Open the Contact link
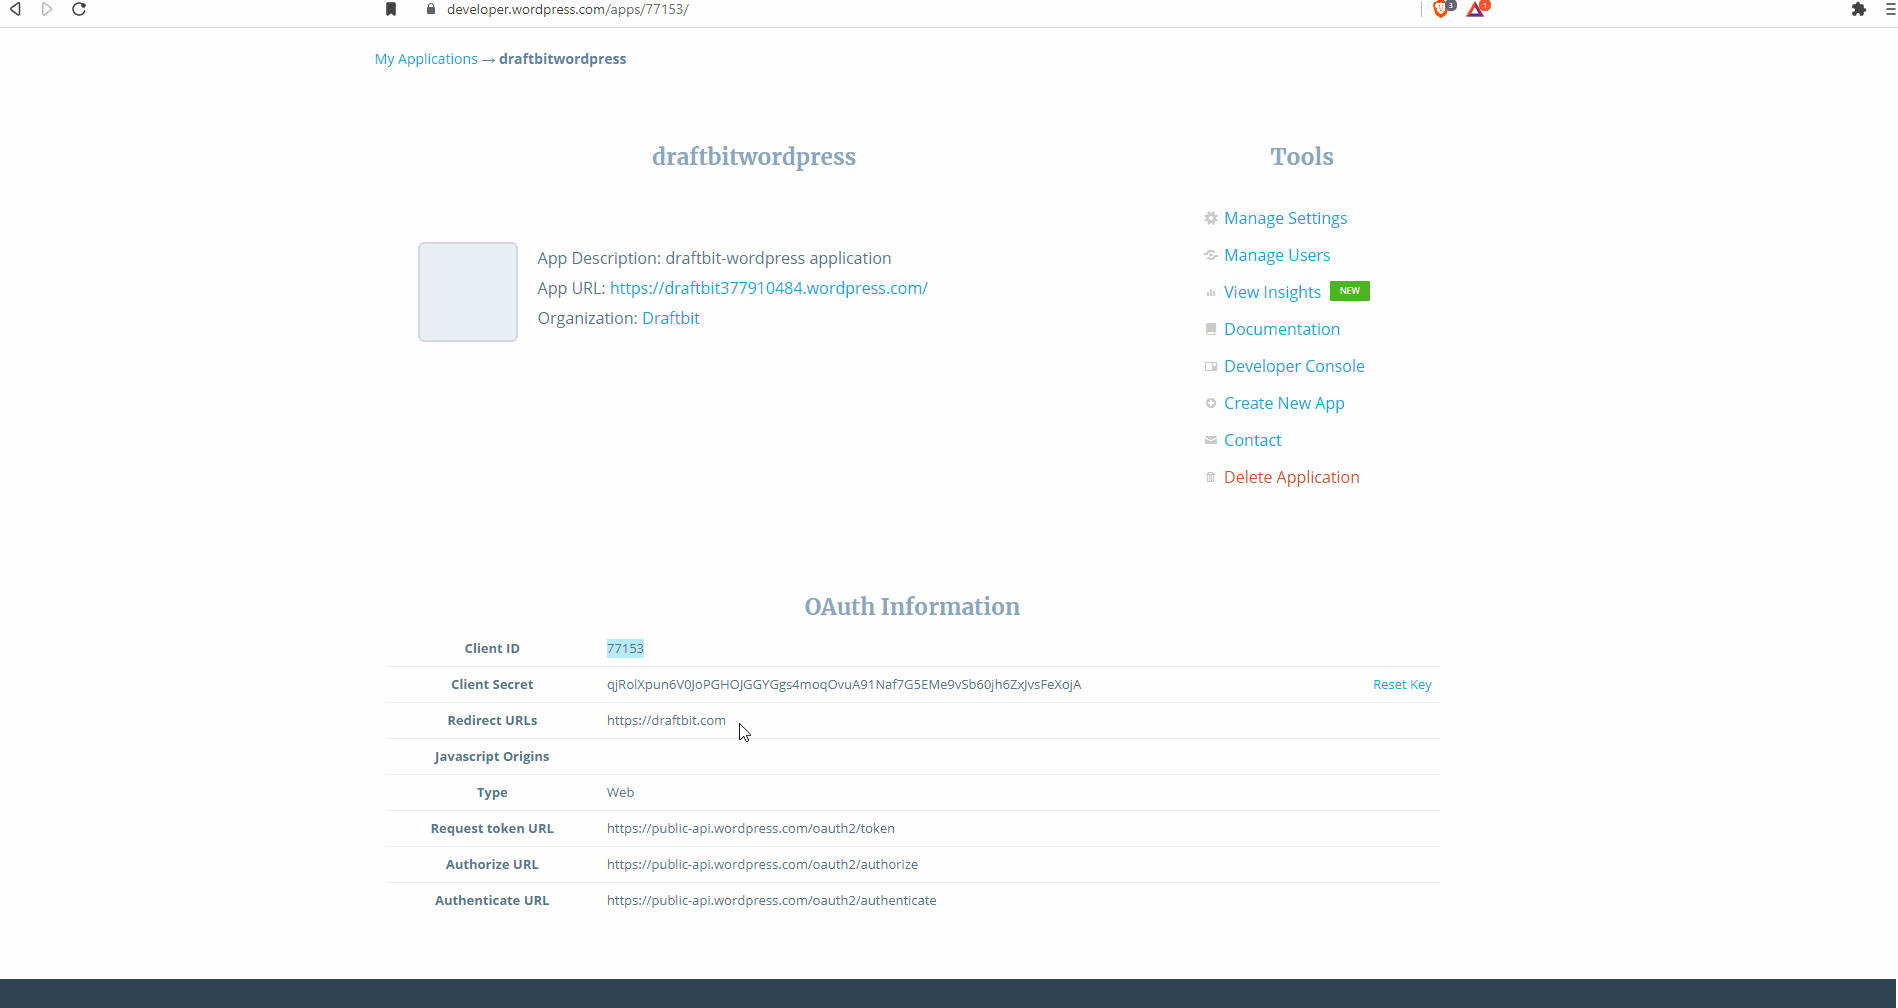This screenshot has width=1898, height=1008. [x=1252, y=440]
